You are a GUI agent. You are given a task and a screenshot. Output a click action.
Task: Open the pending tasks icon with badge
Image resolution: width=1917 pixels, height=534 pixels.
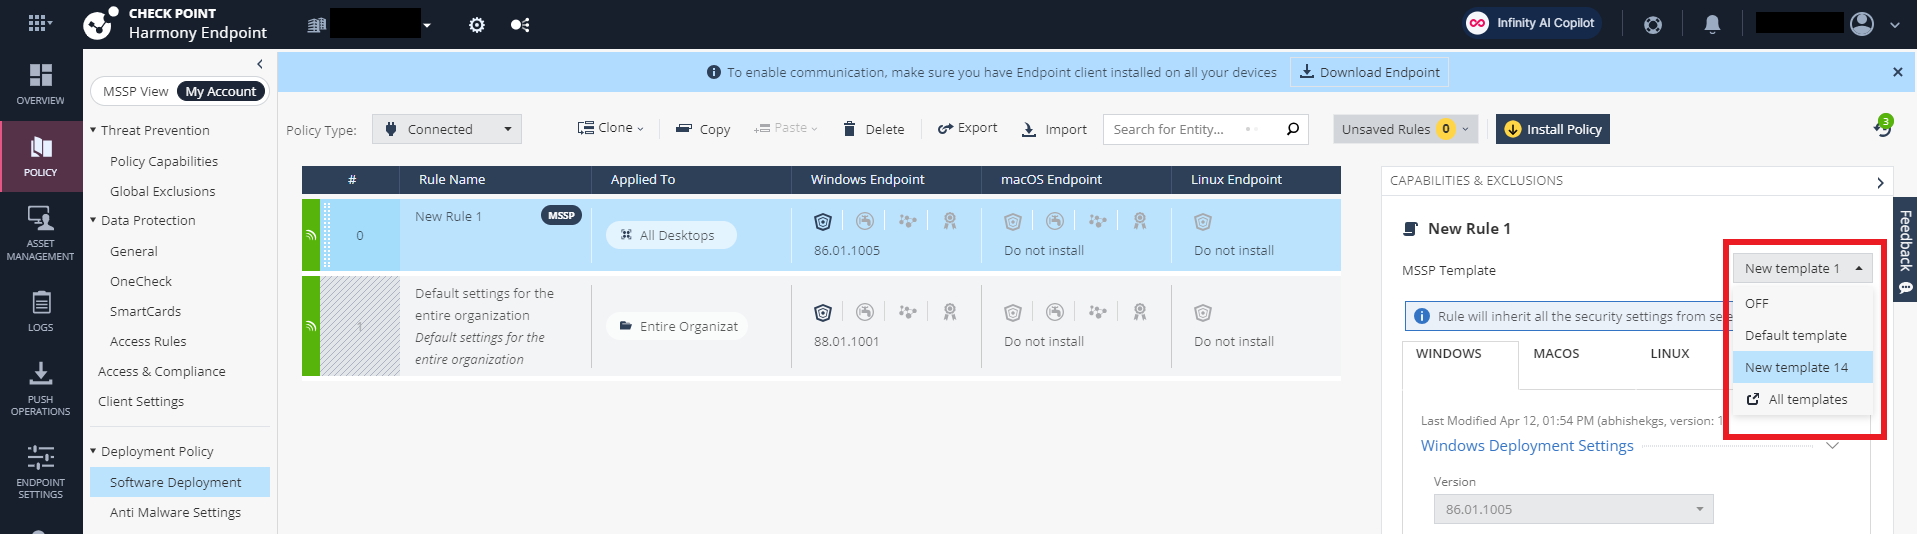[1882, 127]
